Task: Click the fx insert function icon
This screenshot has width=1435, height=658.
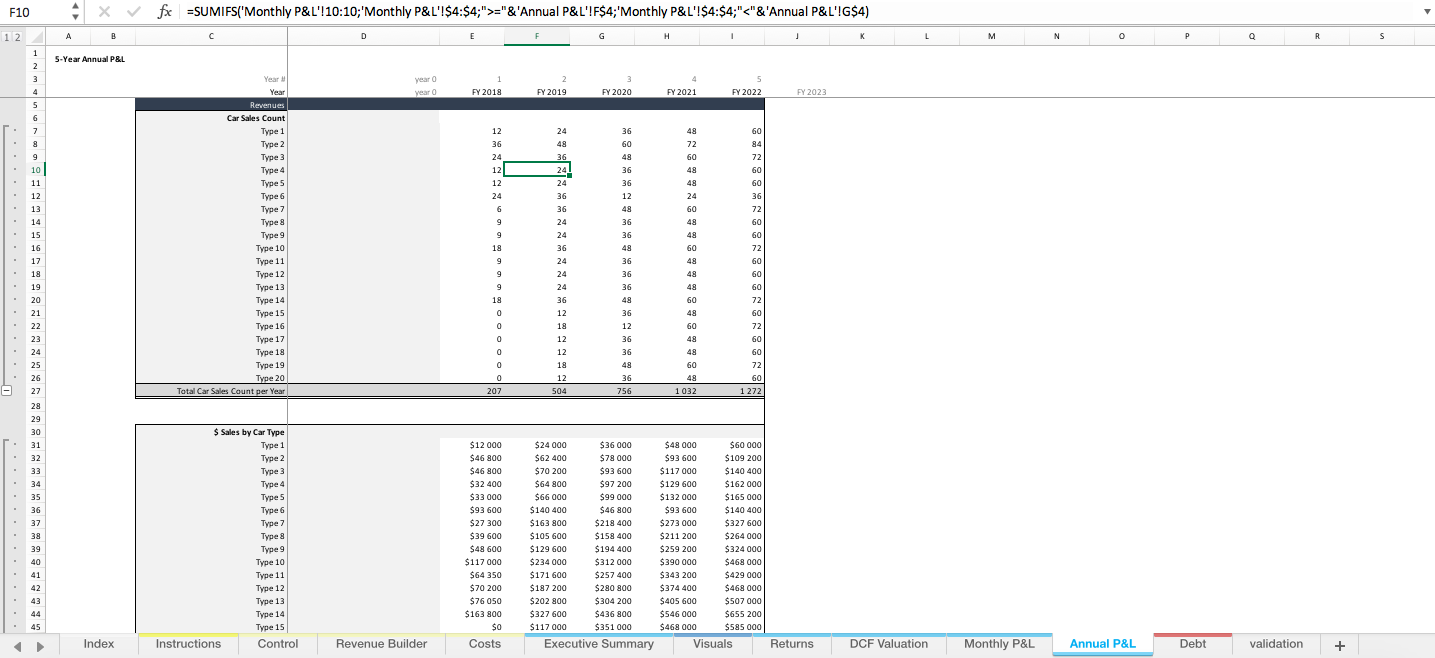Action: 164,12
